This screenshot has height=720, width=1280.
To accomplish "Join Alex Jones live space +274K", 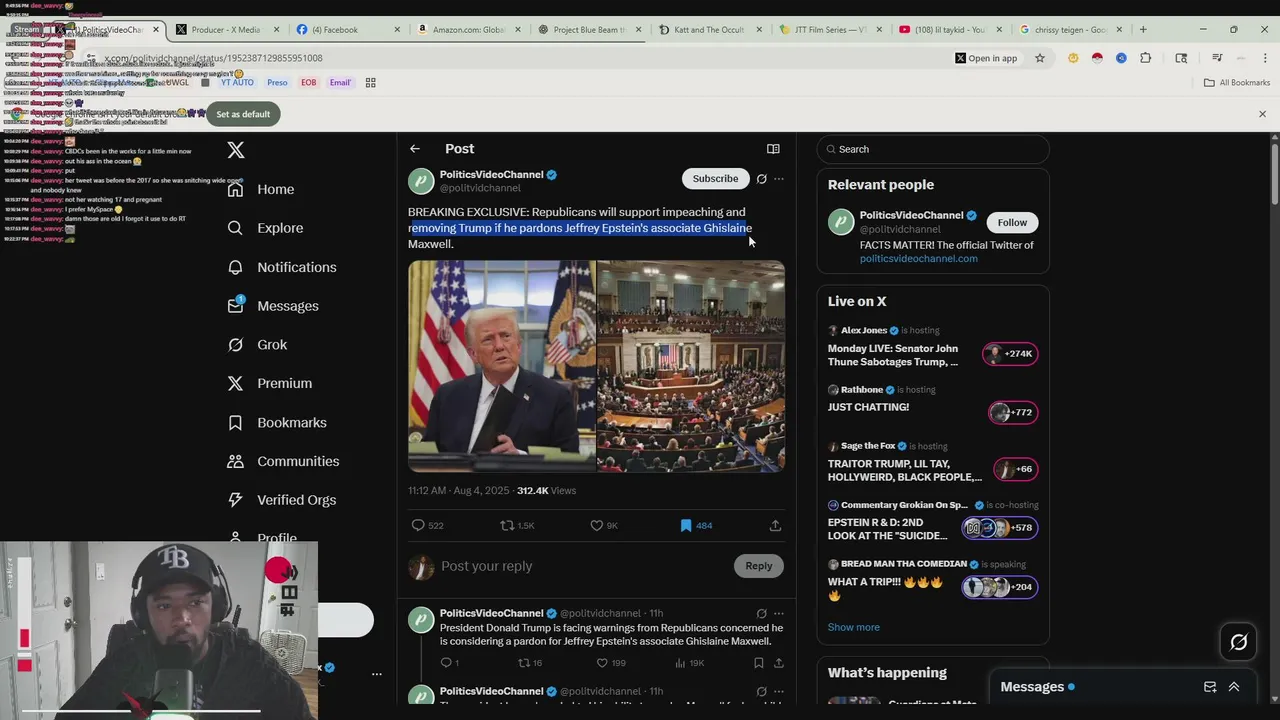I will (x=1010, y=354).
